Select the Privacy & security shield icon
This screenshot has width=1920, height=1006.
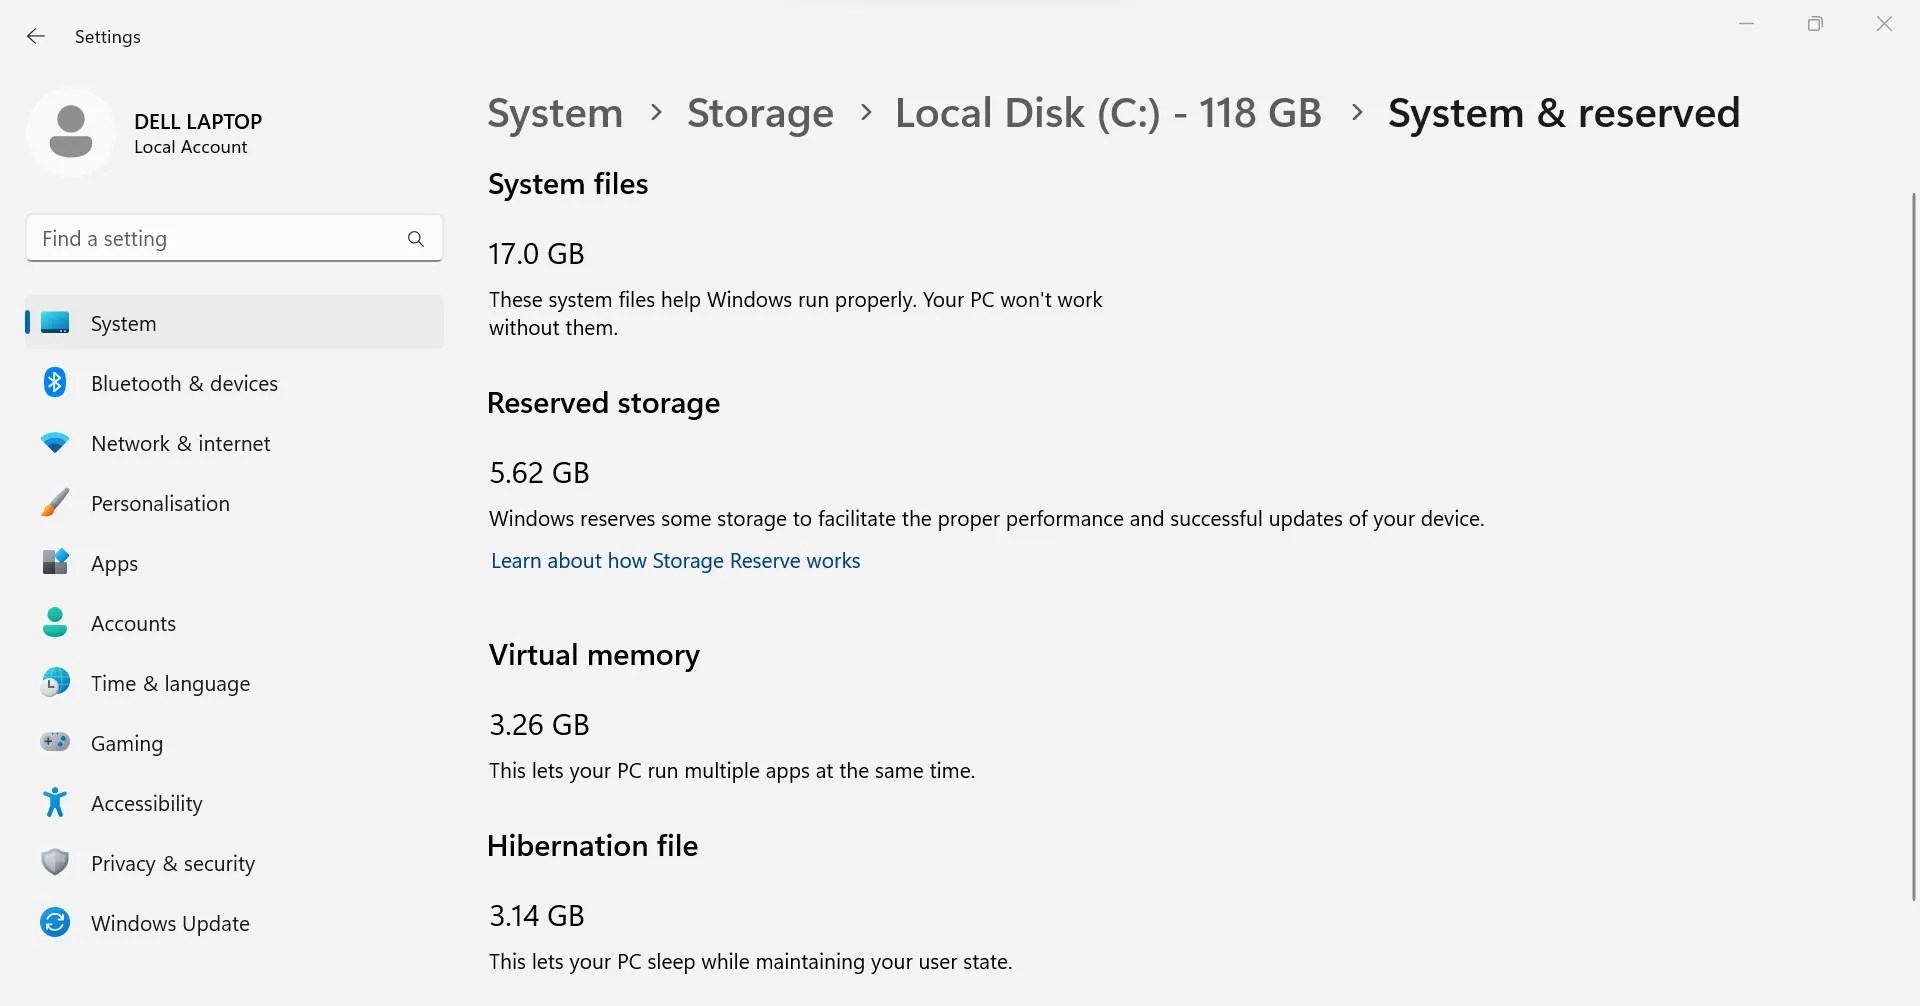tap(55, 862)
